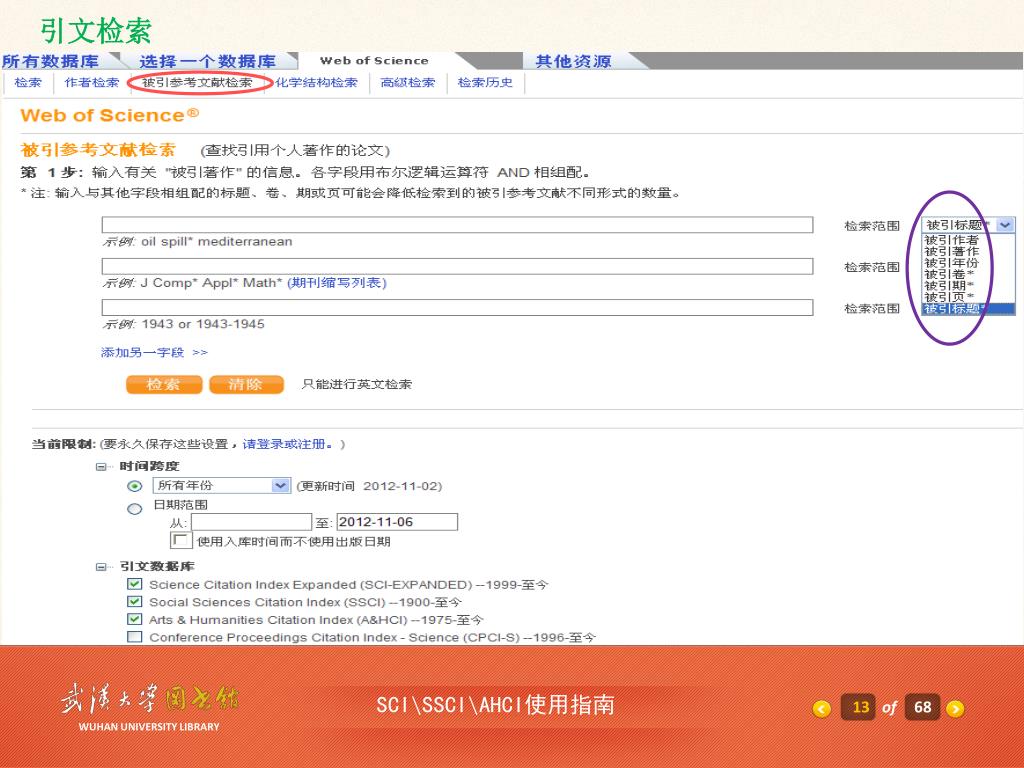The image size is (1024, 768).
Task: Go to next slide arrow
Action: click(x=955, y=709)
